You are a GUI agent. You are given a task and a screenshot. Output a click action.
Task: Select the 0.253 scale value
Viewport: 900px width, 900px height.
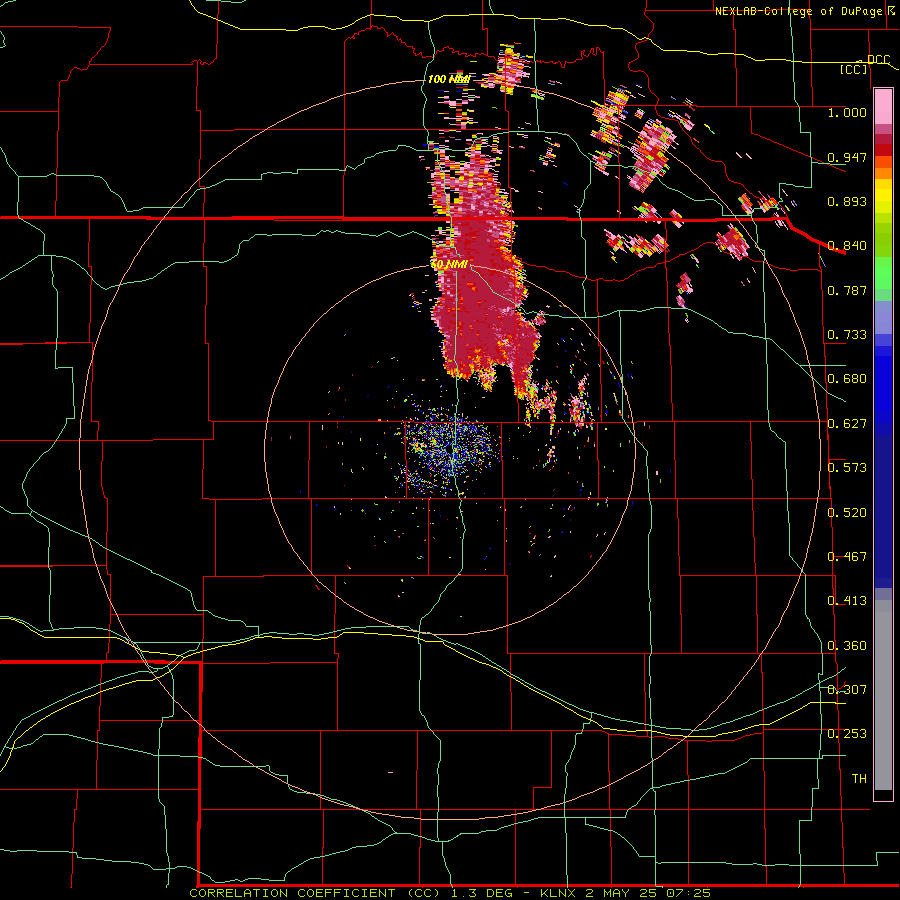point(847,734)
